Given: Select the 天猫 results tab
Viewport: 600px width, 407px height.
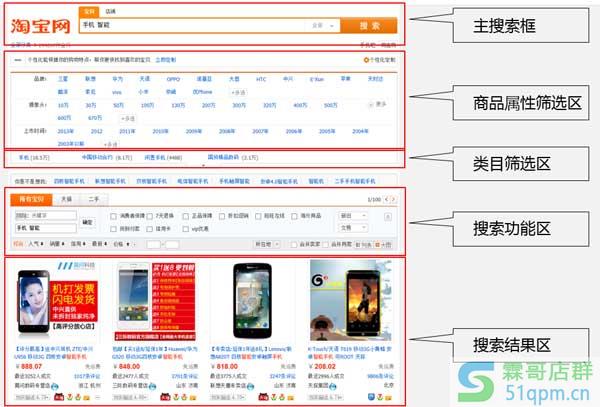Looking at the screenshot, I should pos(66,200).
